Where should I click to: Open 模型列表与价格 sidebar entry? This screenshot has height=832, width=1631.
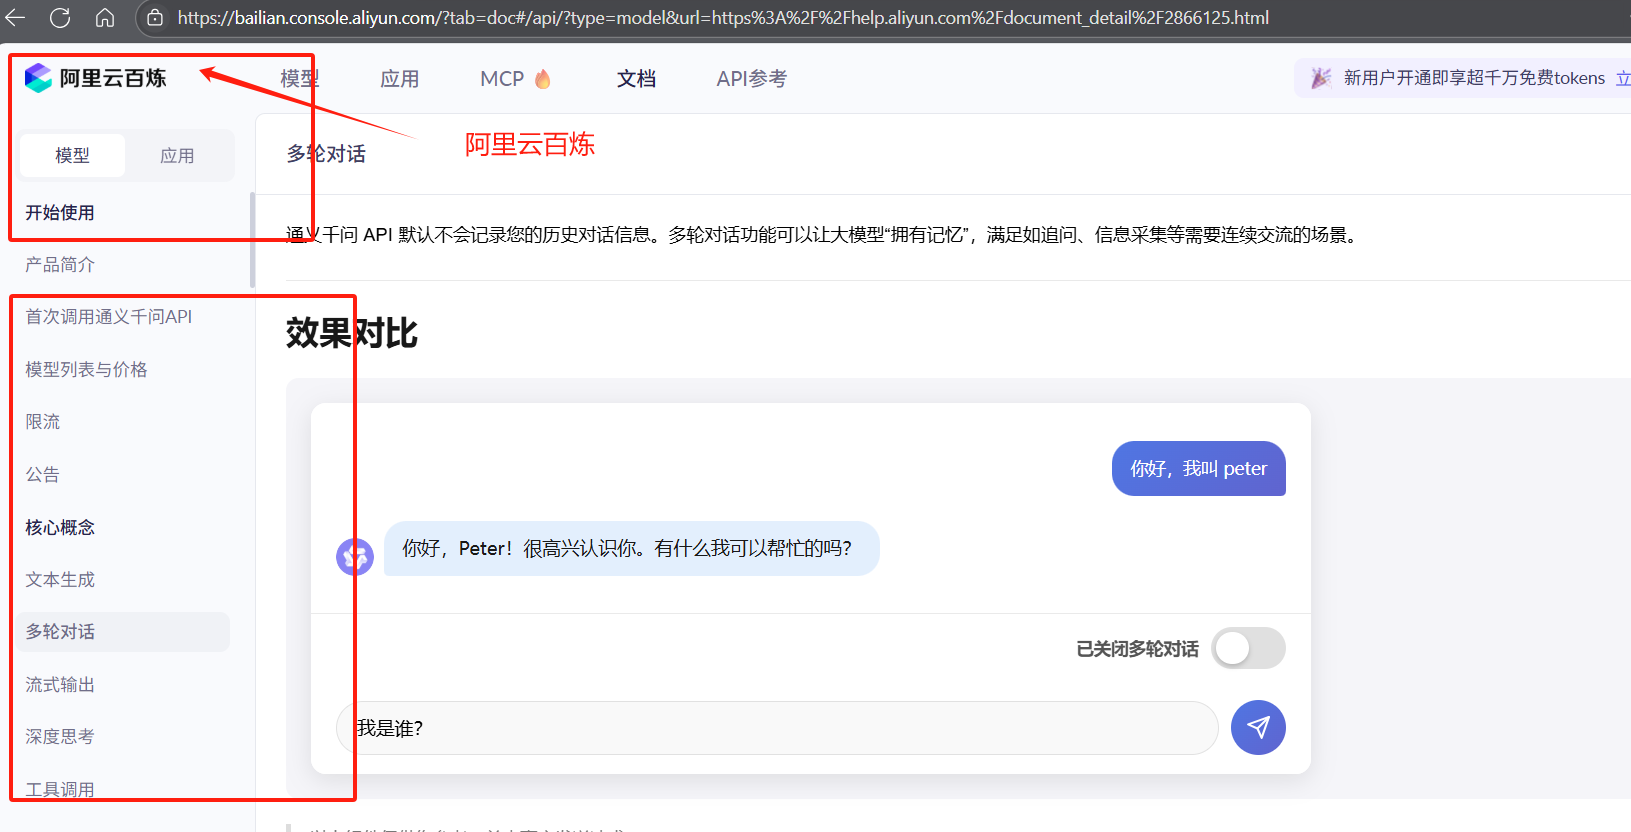pyautogui.click(x=86, y=369)
